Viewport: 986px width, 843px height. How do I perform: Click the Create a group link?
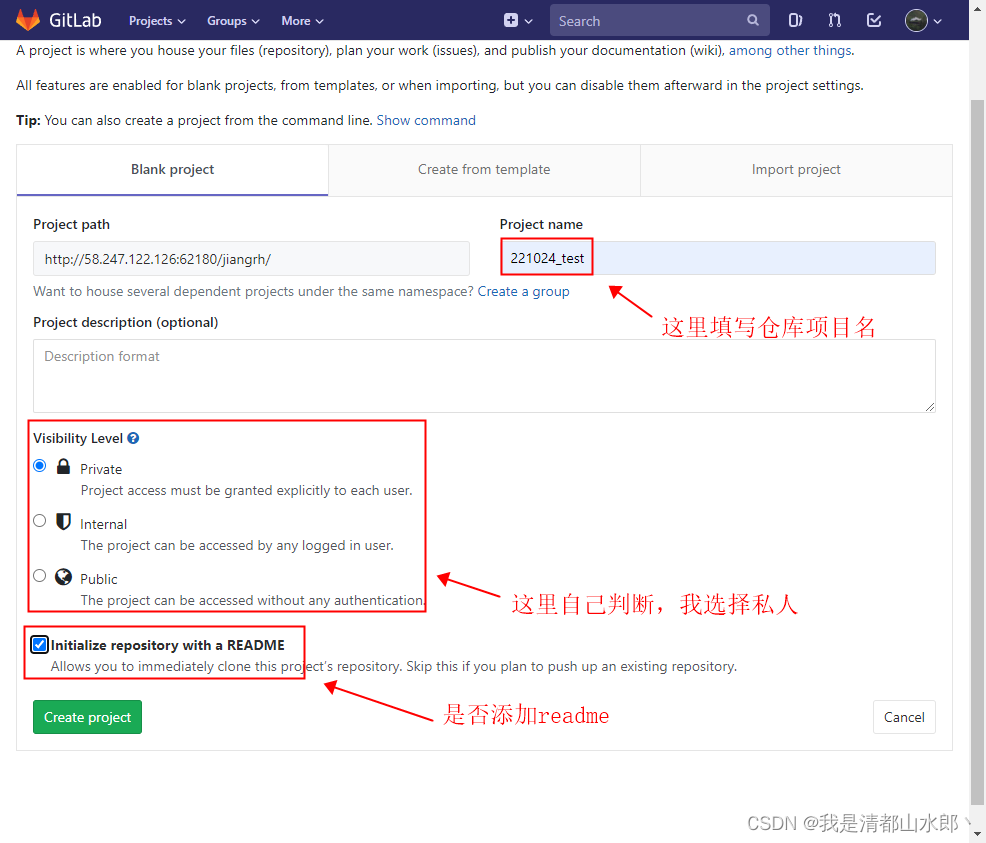(x=523, y=291)
